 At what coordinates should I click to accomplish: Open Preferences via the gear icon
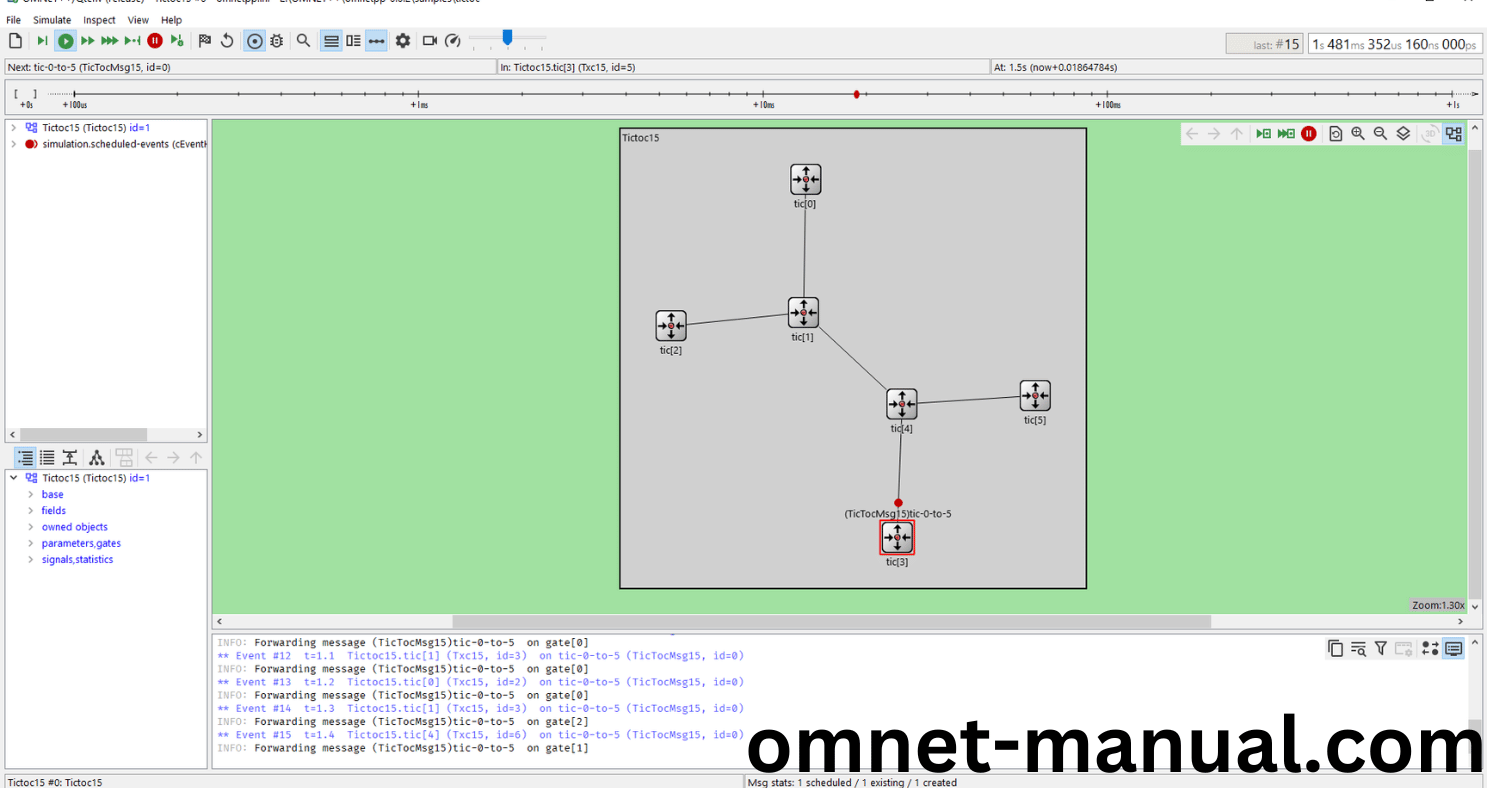point(403,41)
